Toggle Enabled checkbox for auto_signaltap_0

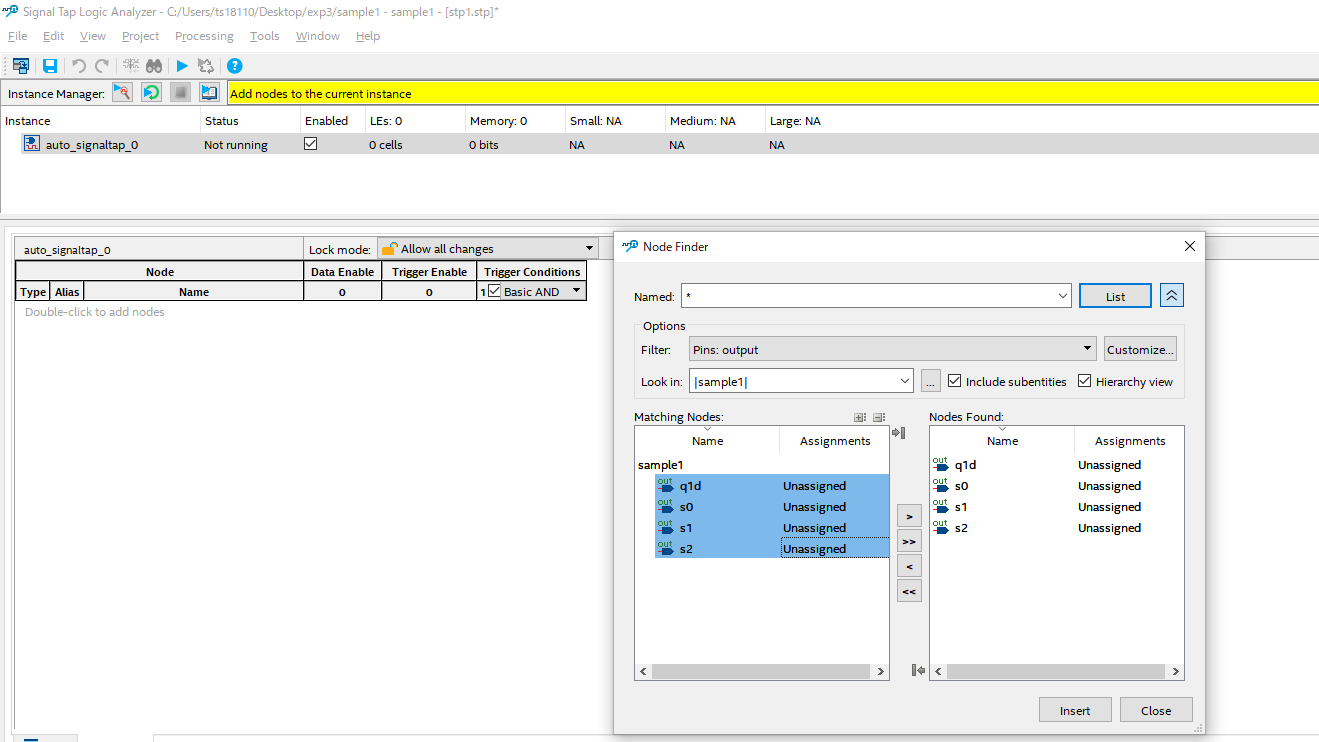(310, 144)
